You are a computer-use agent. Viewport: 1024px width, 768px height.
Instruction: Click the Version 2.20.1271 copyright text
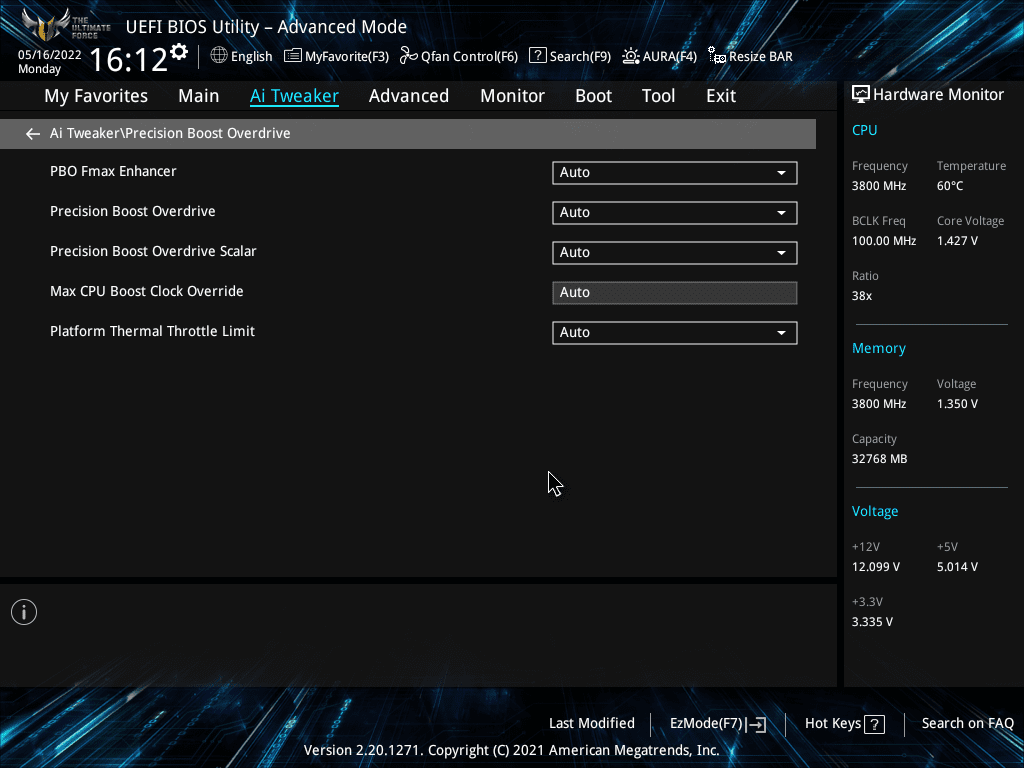511,750
